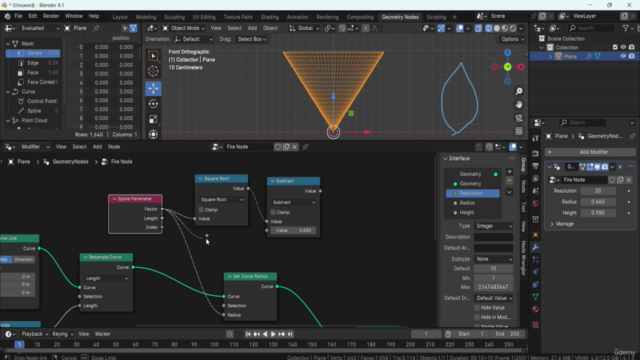
Task: Switch orthographic/perspective grid icon in viewport
Action: coord(519,131)
